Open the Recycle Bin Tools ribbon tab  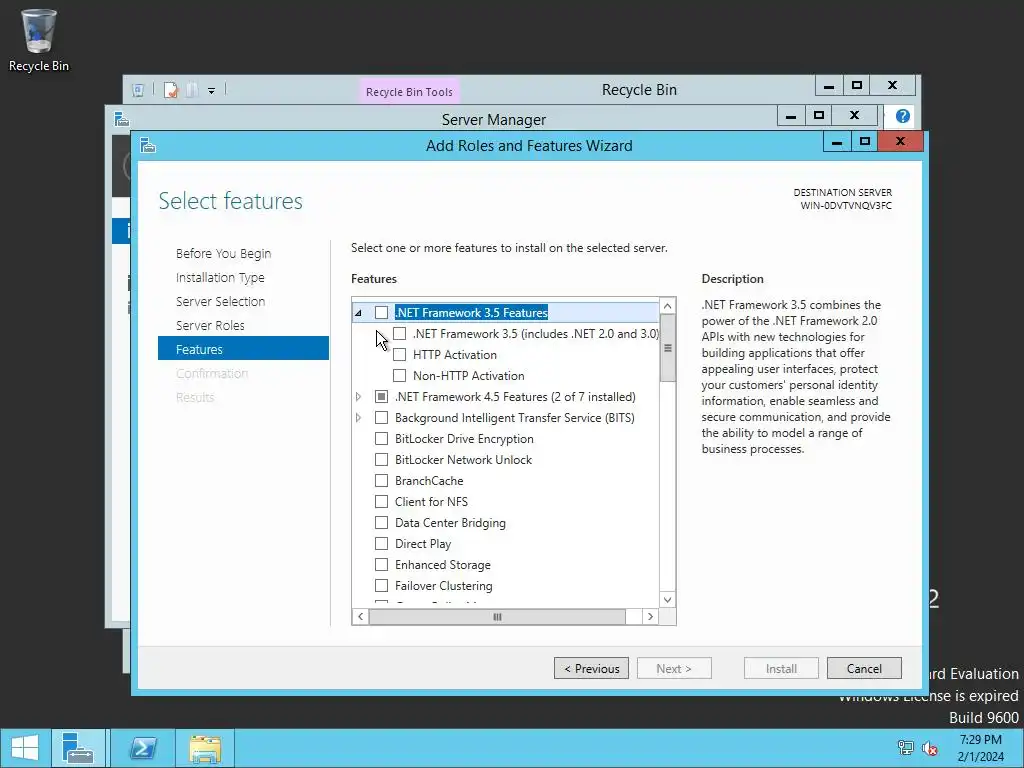click(x=409, y=91)
